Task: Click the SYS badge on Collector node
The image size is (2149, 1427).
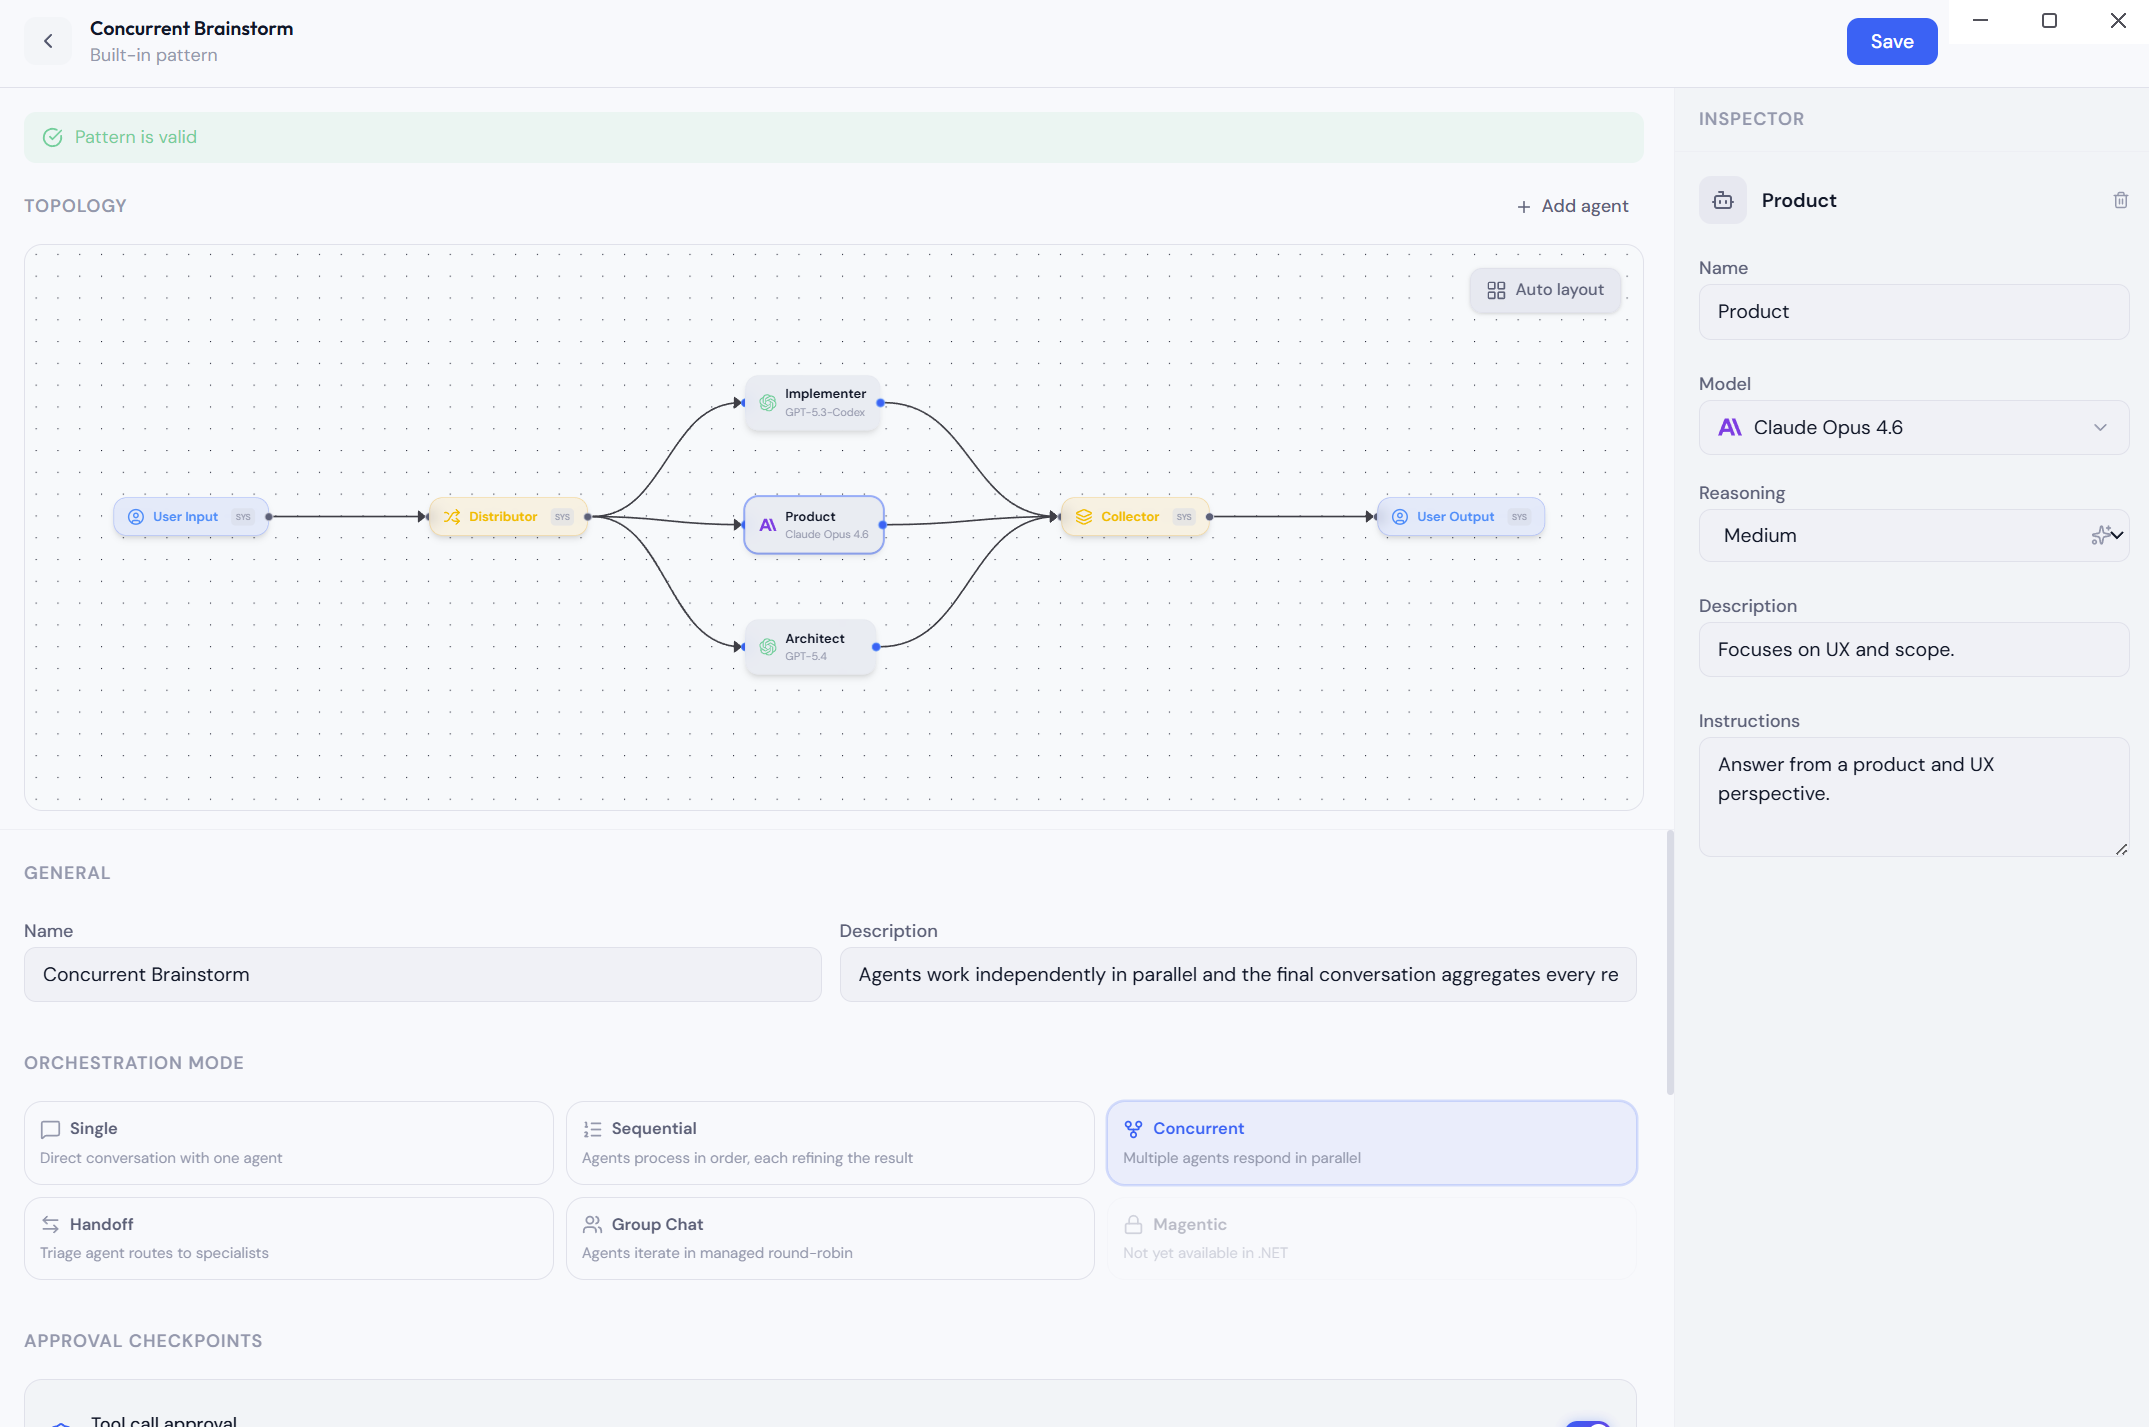Action: point(1184,517)
